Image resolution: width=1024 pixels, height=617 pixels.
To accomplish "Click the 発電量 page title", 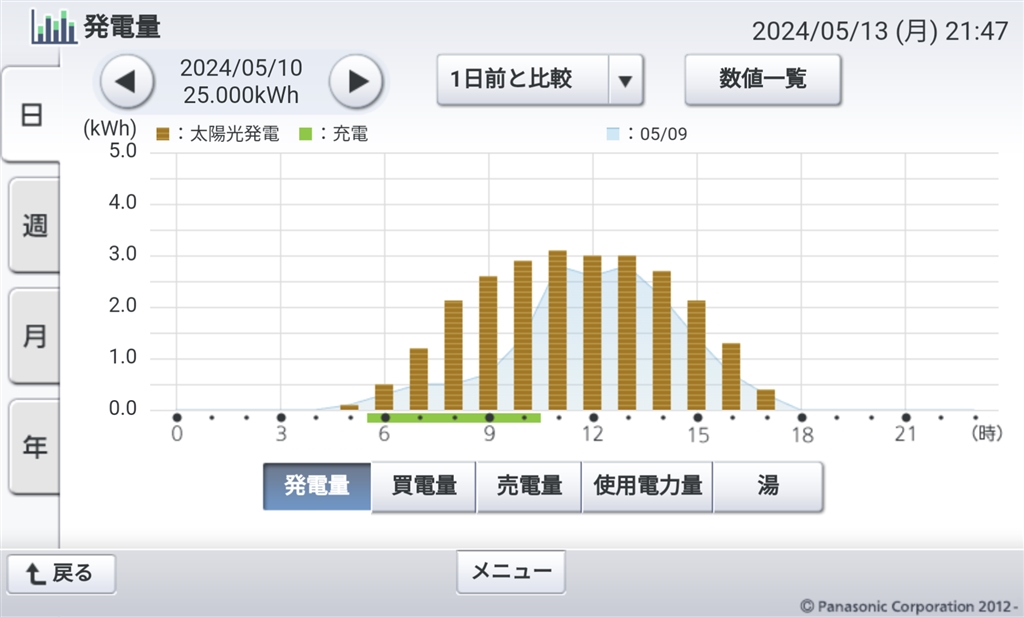I will [122, 27].
